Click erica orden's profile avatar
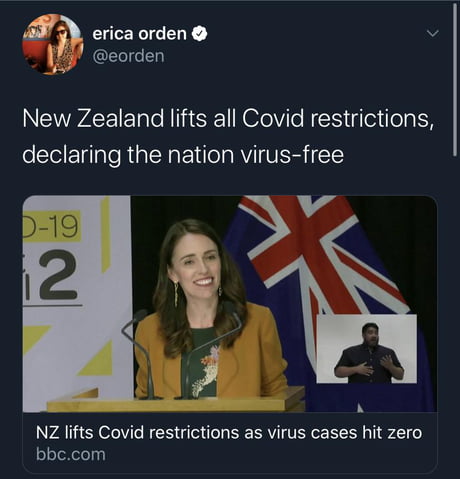This screenshot has width=460, height=479. pyautogui.click(x=52, y=44)
